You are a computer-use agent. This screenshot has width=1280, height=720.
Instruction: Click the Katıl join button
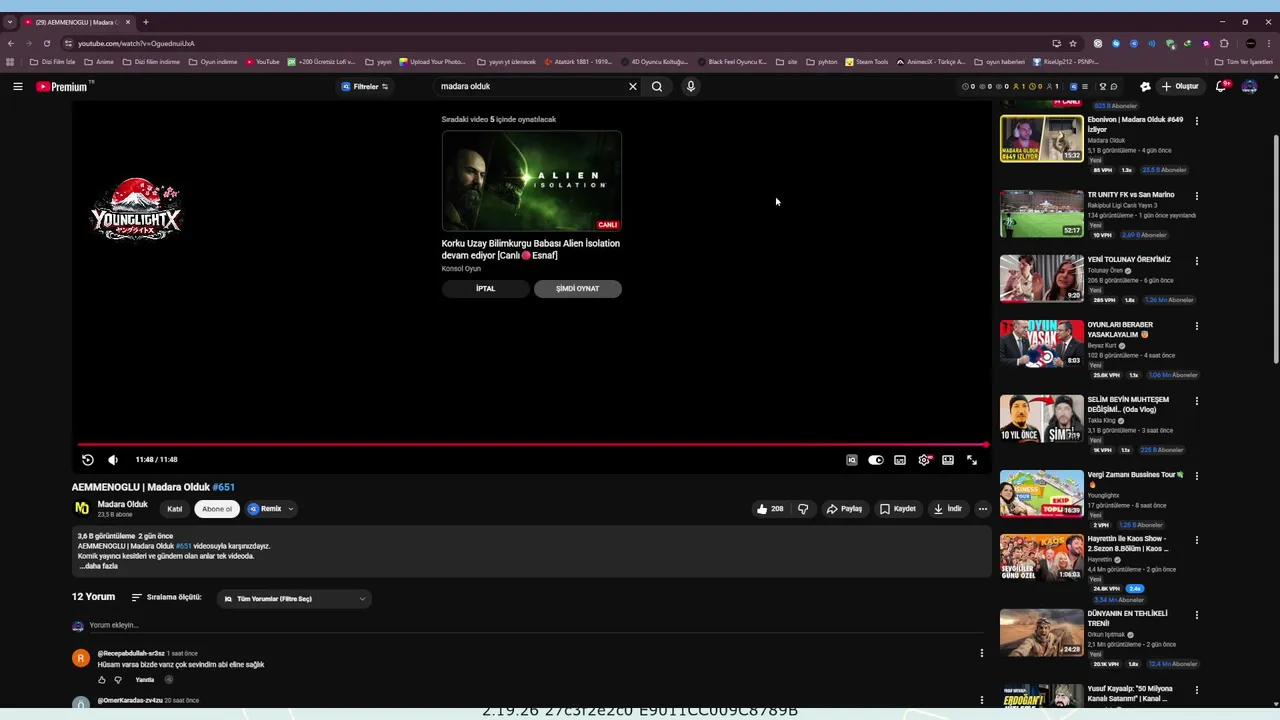pos(175,509)
